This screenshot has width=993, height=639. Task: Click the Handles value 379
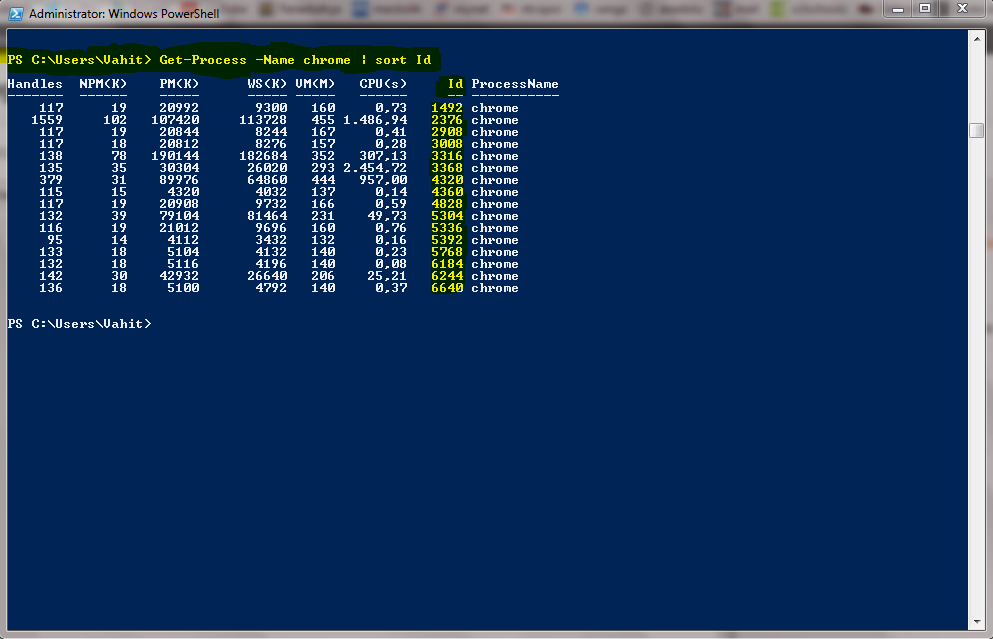pos(51,180)
